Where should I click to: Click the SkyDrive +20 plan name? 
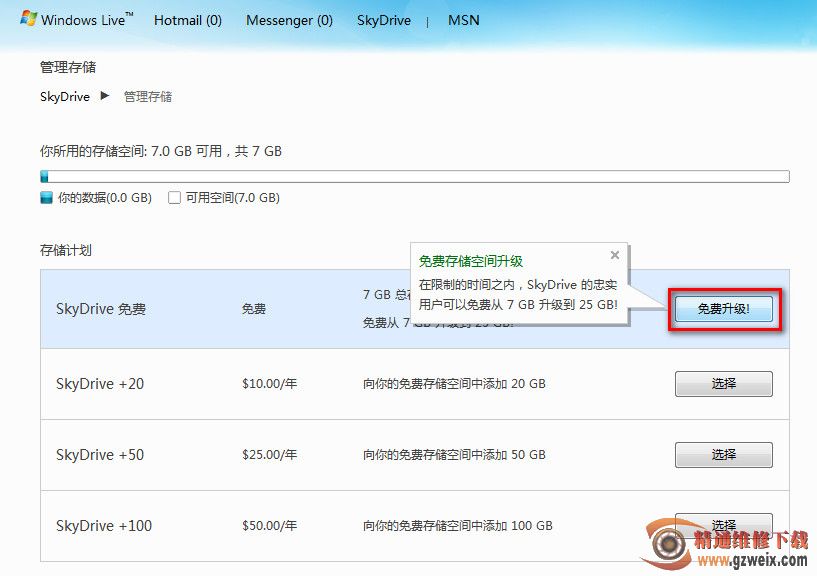click(x=100, y=384)
